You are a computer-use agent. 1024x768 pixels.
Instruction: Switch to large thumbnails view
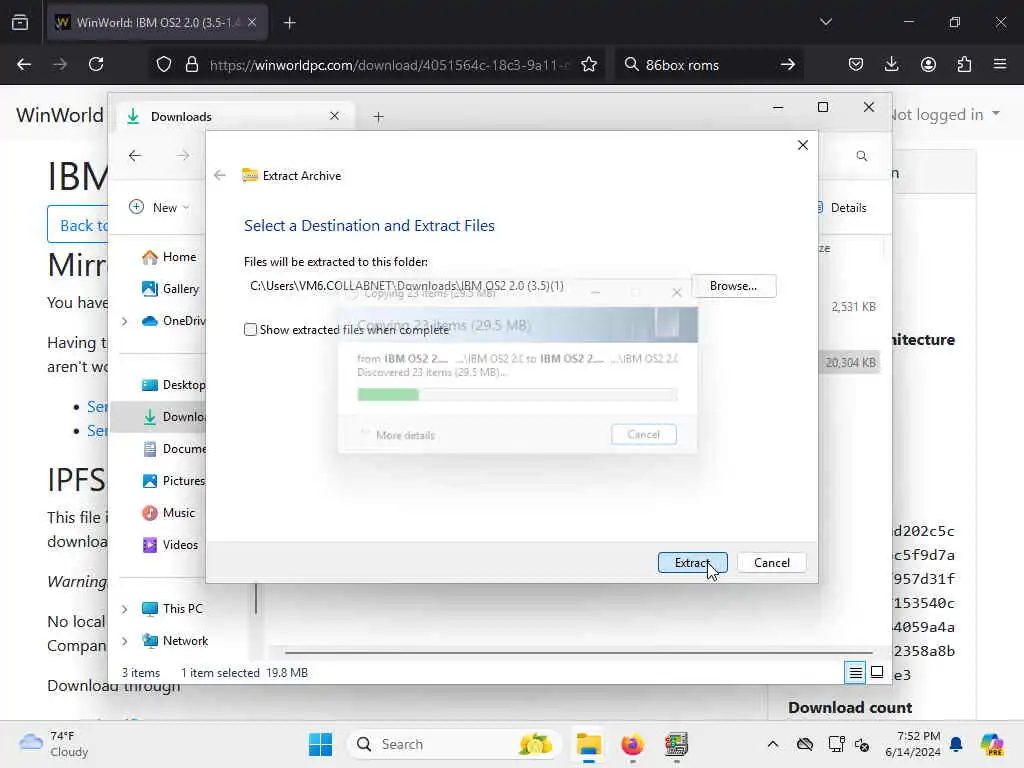[x=877, y=672]
